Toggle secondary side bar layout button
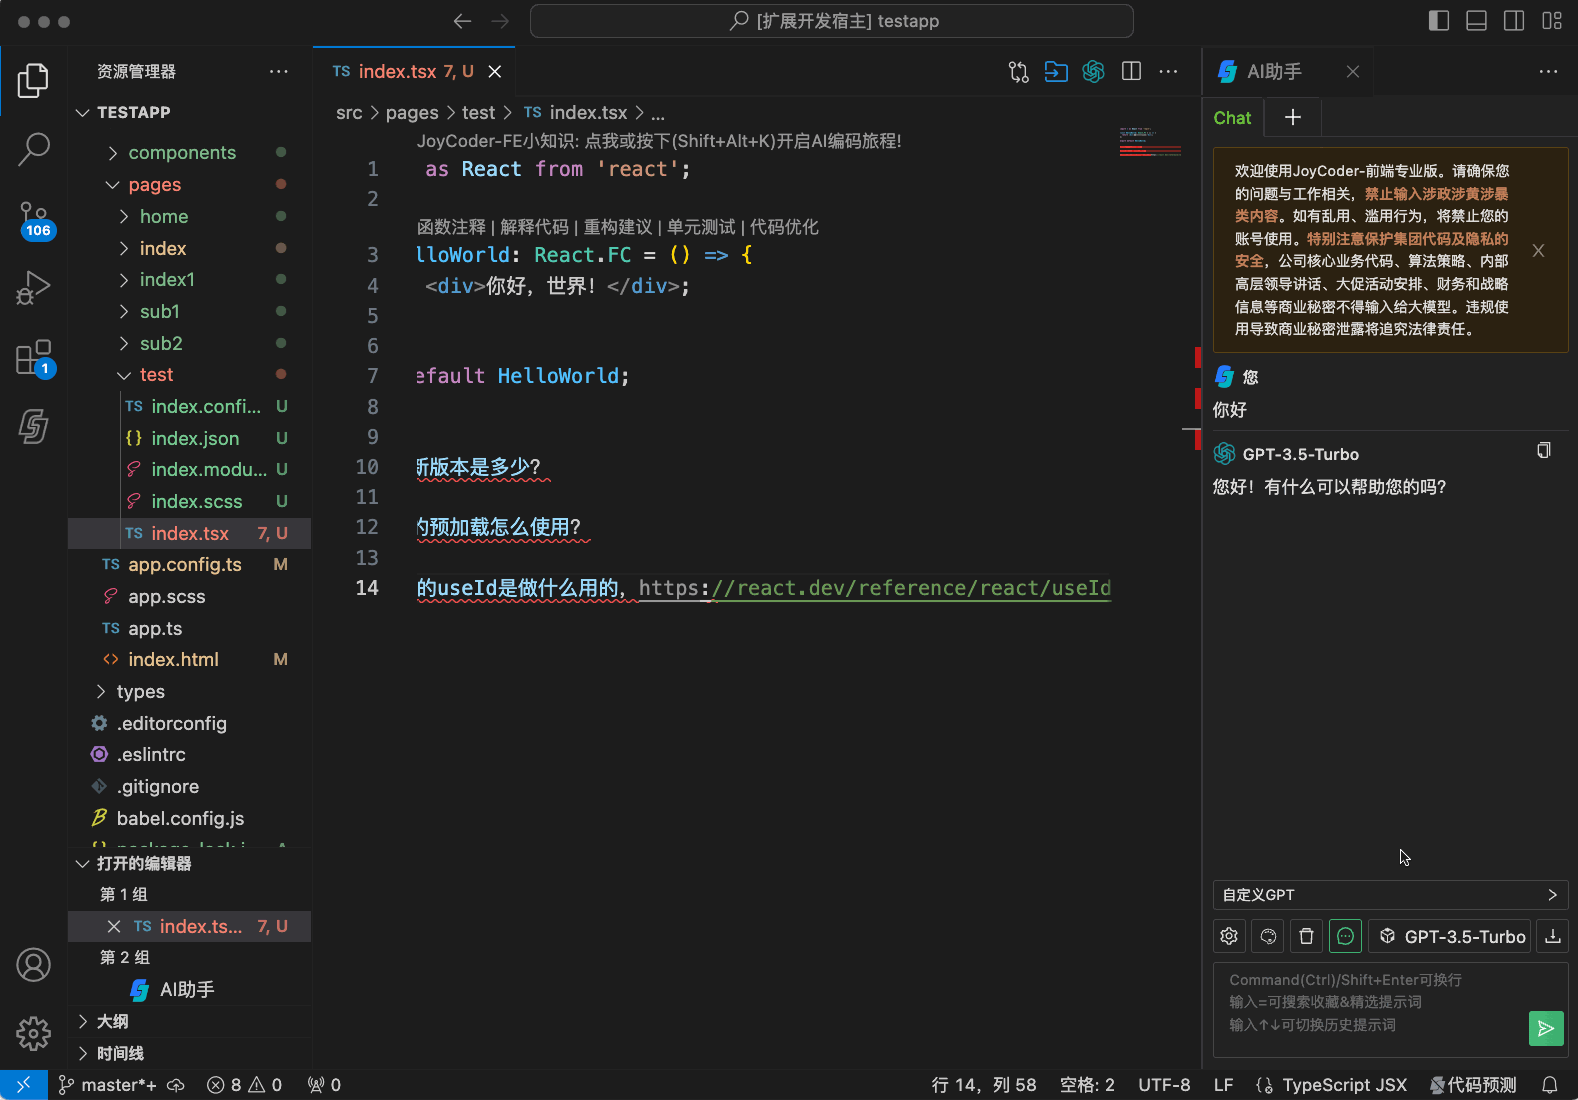The width and height of the screenshot is (1578, 1100). [1514, 21]
